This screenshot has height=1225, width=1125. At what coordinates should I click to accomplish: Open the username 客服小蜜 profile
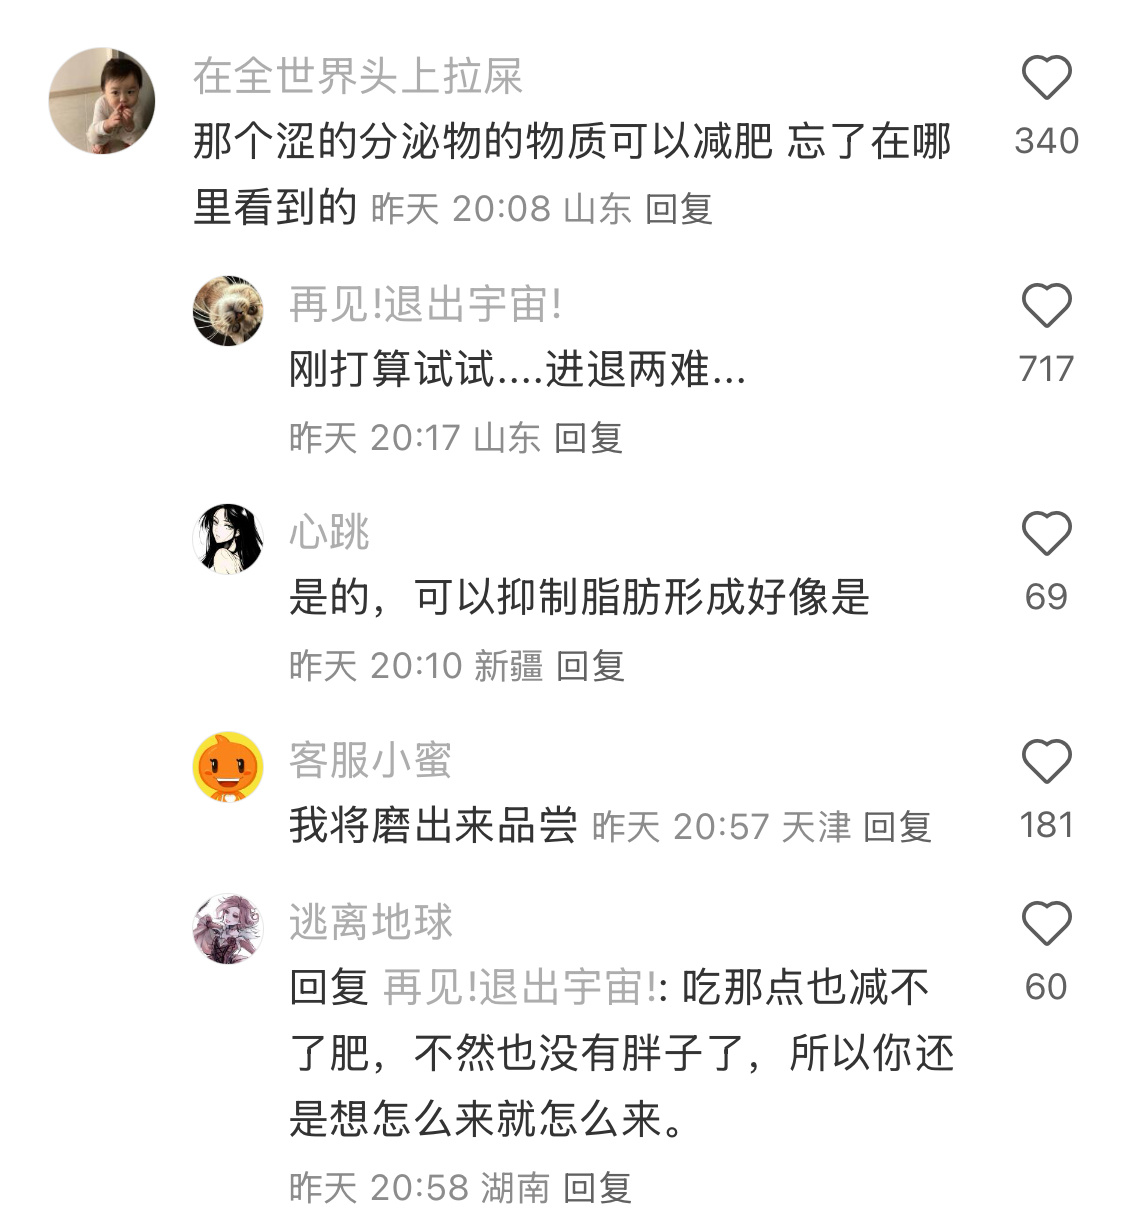371,760
